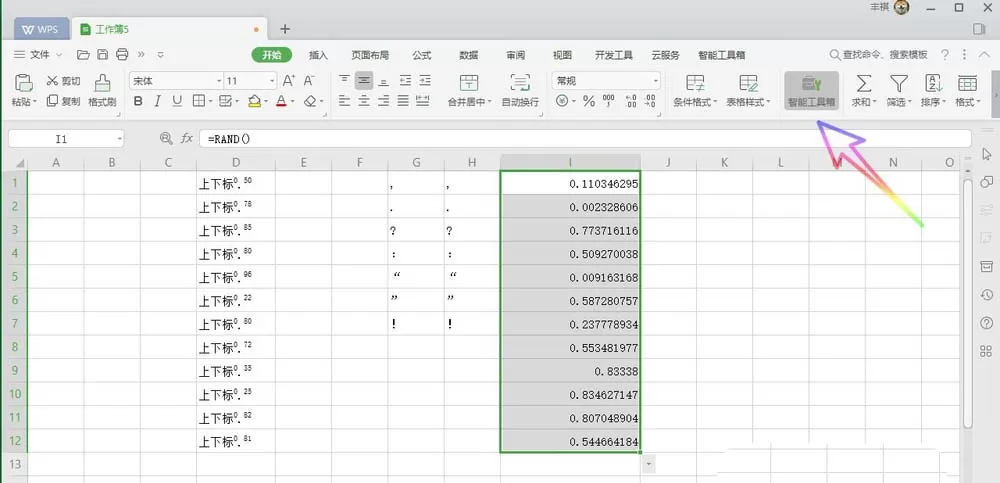Click the formula bar containing =RAND()
Viewport: 1000px width, 483px height.
pyautogui.click(x=585, y=138)
